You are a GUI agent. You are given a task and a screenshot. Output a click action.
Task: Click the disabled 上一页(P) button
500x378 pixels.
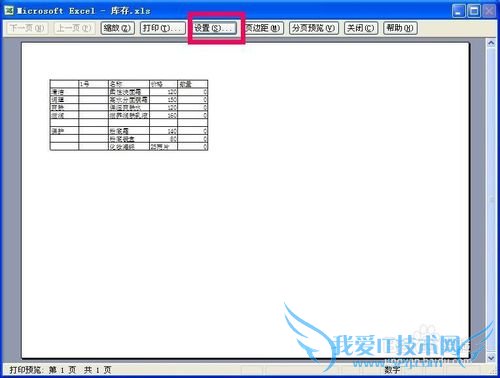coord(75,28)
